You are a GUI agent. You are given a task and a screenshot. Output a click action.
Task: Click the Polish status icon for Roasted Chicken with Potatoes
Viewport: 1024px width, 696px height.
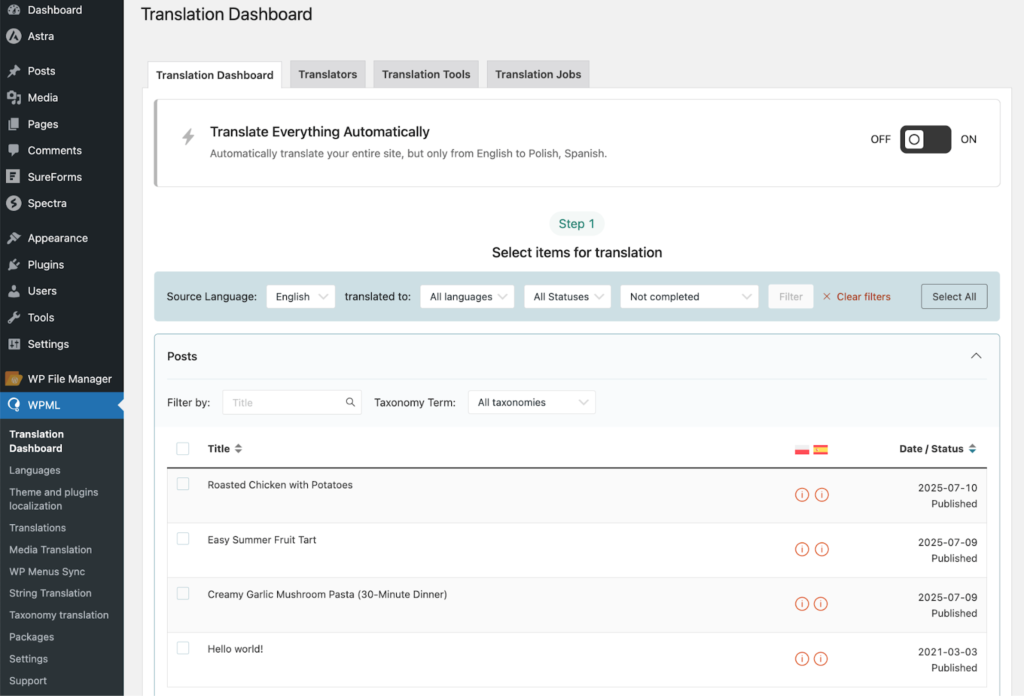click(801, 495)
